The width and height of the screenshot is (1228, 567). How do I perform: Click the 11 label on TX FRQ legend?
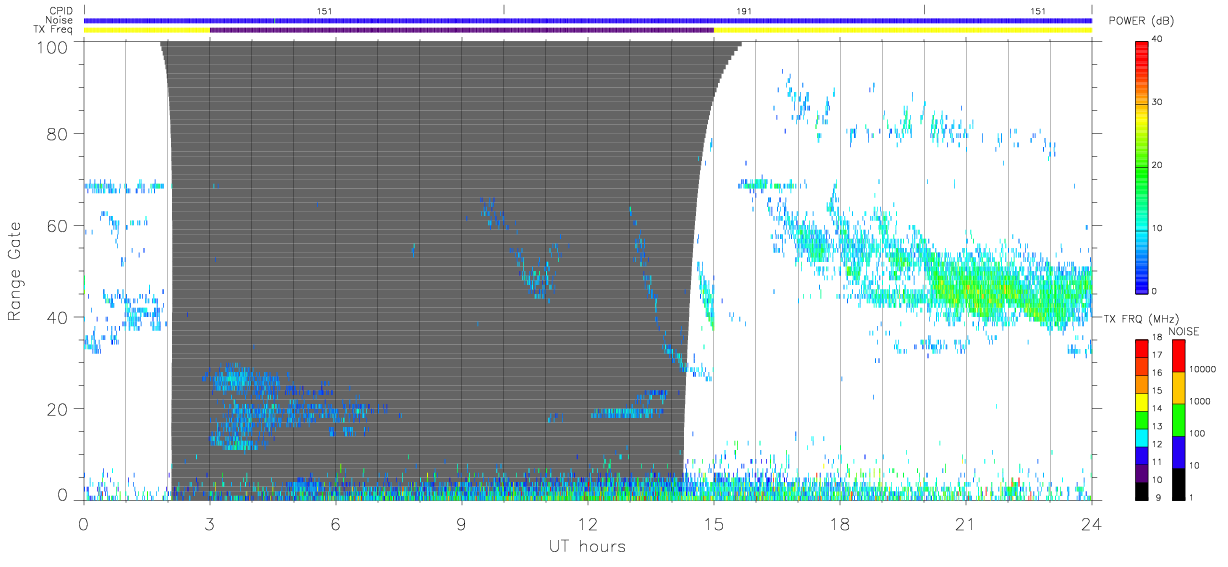pyautogui.click(x=1157, y=462)
